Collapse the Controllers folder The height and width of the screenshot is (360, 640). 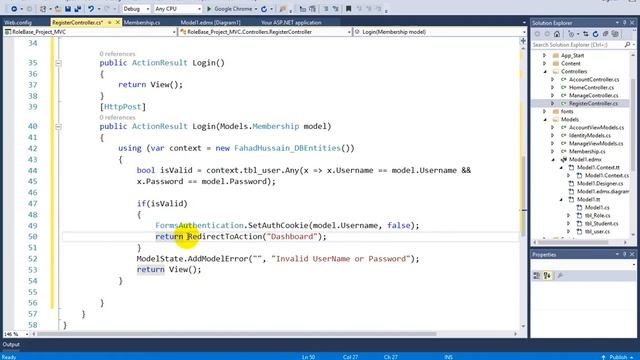(x=545, y=71)
